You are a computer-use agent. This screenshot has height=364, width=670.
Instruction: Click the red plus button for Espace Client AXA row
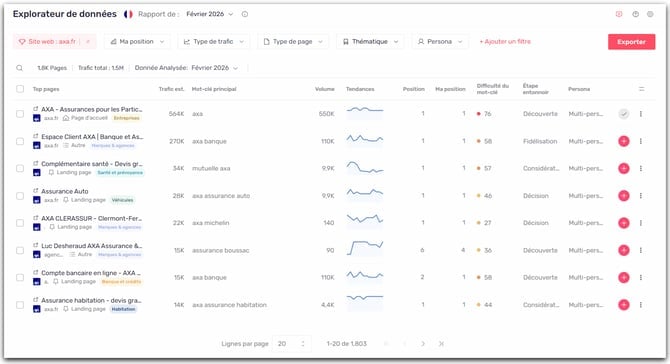pos(624,141)
